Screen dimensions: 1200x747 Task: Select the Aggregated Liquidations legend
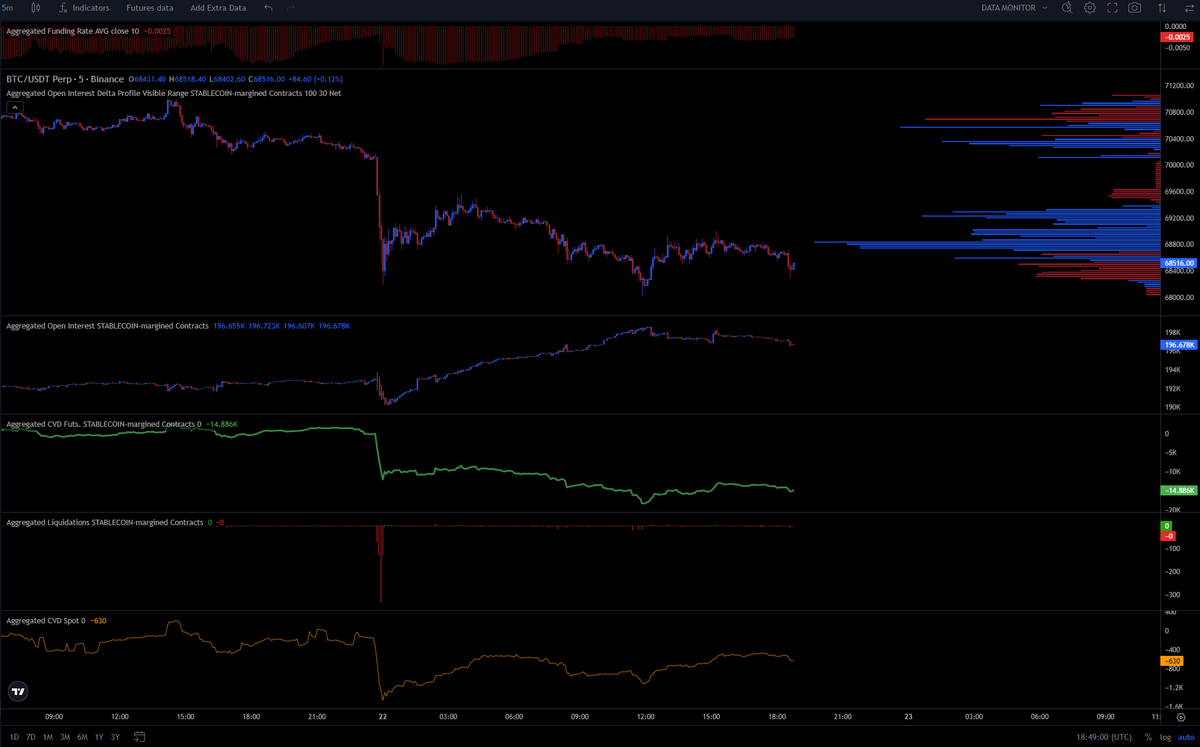point(104,522)
